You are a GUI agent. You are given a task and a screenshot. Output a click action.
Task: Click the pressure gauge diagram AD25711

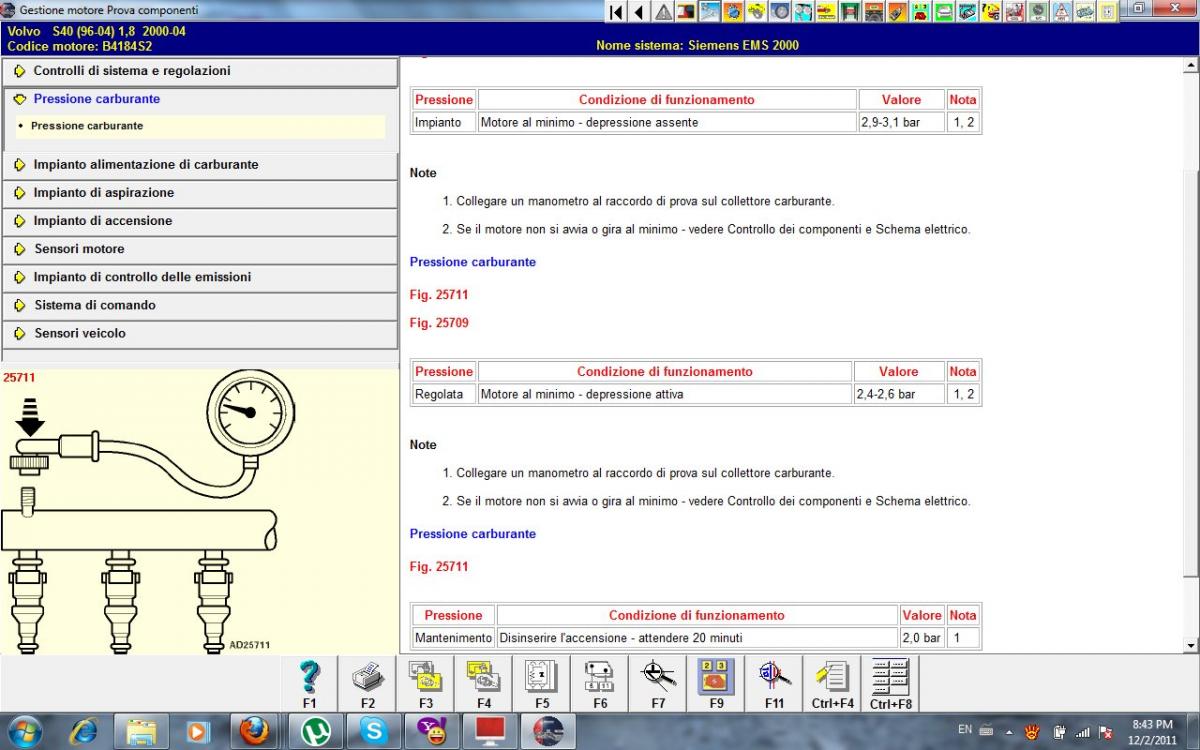pyautogui.click(x=150, y=512)
